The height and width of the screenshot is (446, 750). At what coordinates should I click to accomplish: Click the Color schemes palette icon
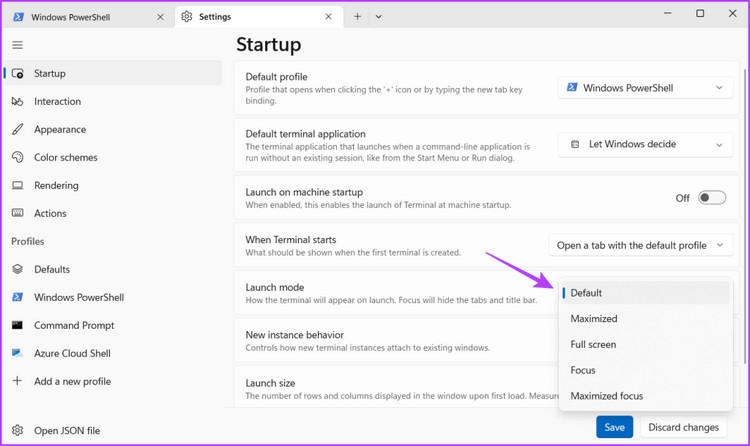tap(18, 157)
